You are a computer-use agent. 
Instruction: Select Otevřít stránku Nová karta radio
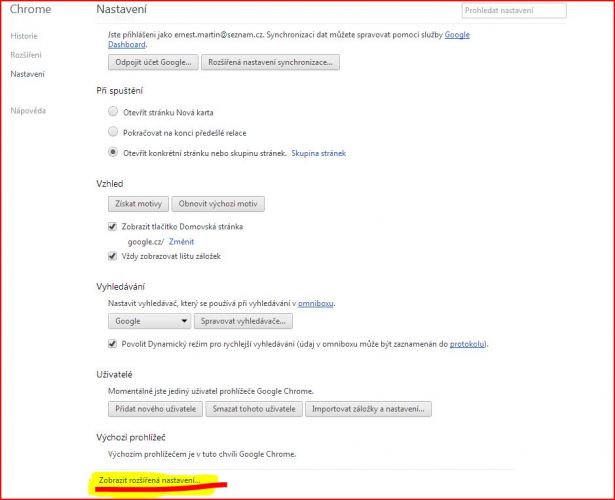[x=113, y=111]
